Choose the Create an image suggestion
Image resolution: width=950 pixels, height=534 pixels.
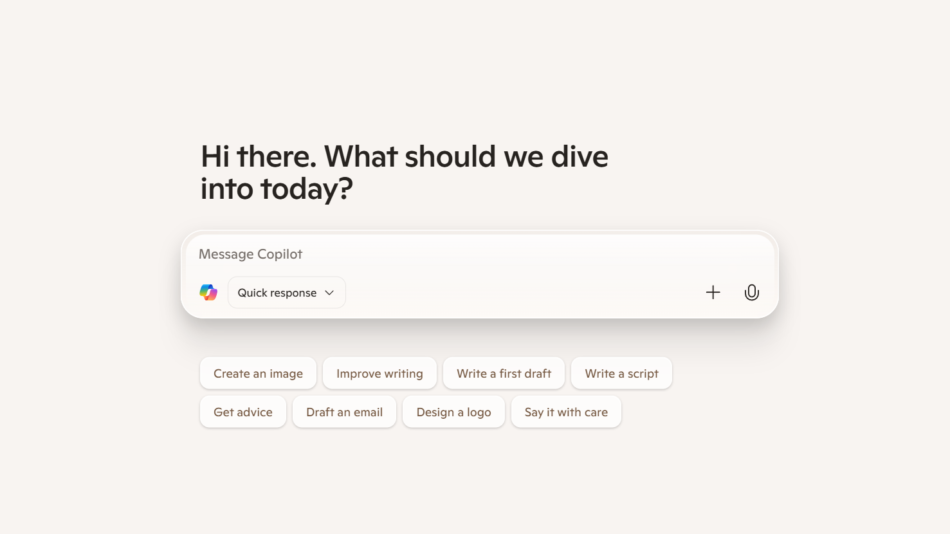258,373
